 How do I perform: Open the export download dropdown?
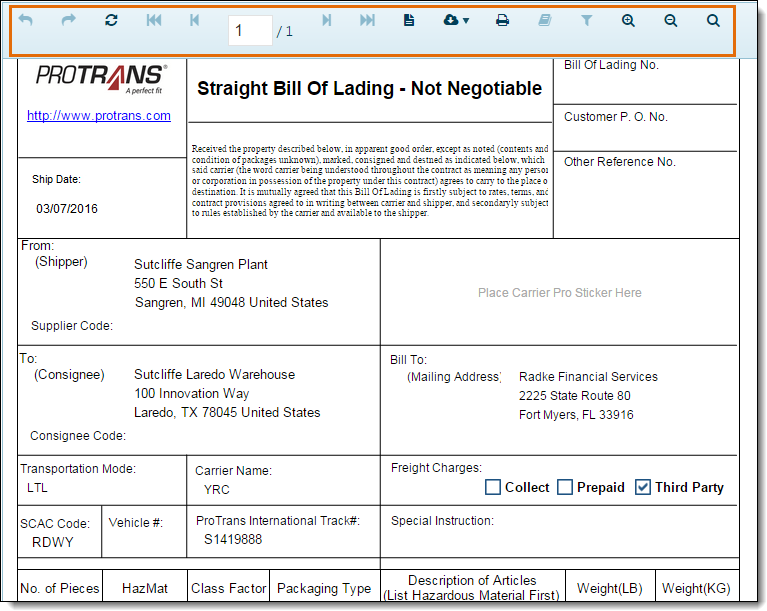point(456,20)
